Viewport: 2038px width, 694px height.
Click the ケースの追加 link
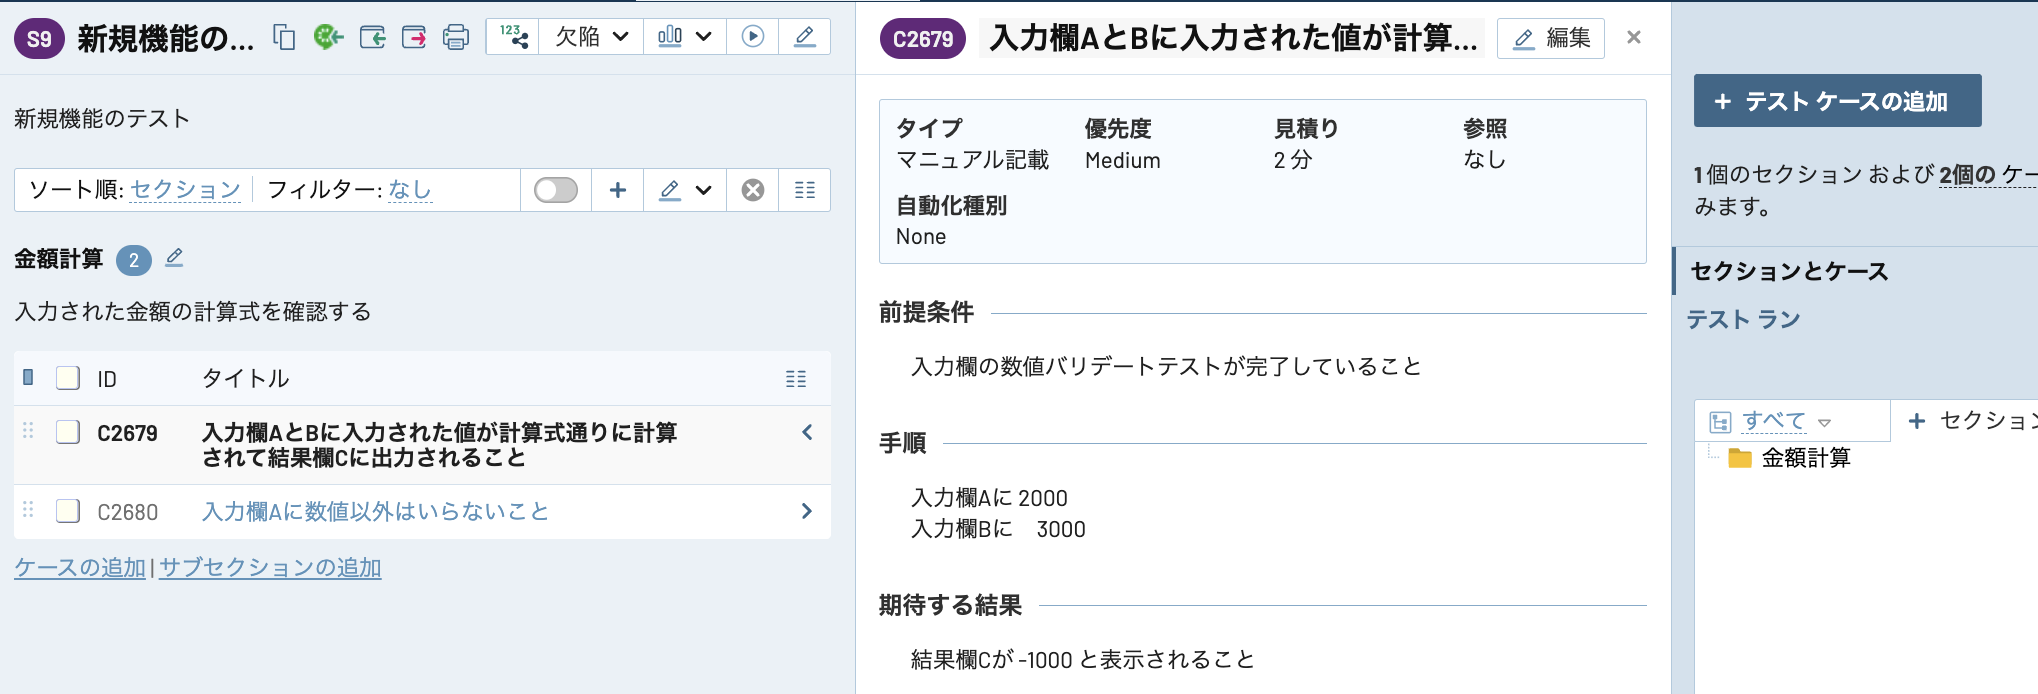click(80, 568)
